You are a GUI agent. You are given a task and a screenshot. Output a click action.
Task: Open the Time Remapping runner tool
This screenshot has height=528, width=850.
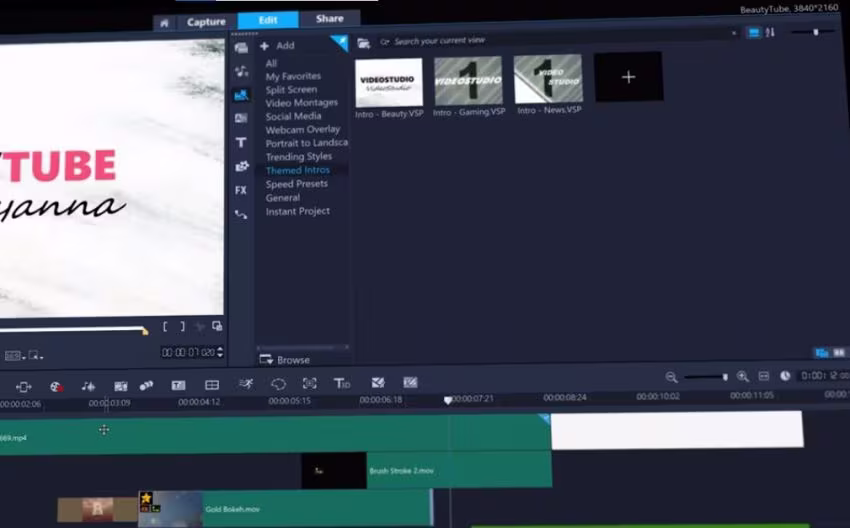tap(246, 384)
